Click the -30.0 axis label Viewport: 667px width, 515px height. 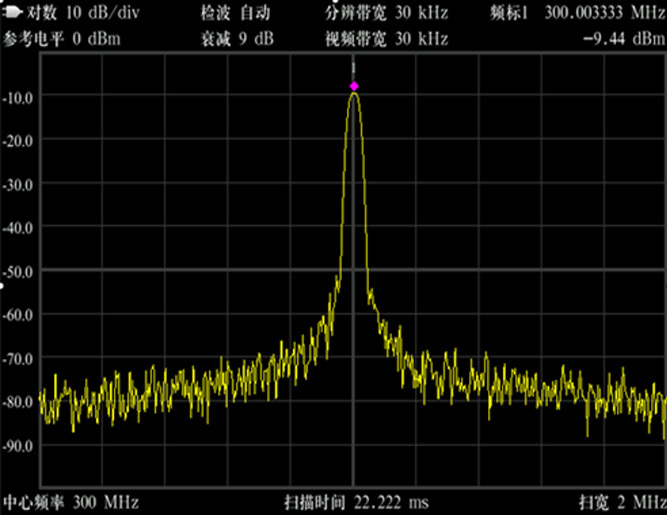click(x=18, y=185)
